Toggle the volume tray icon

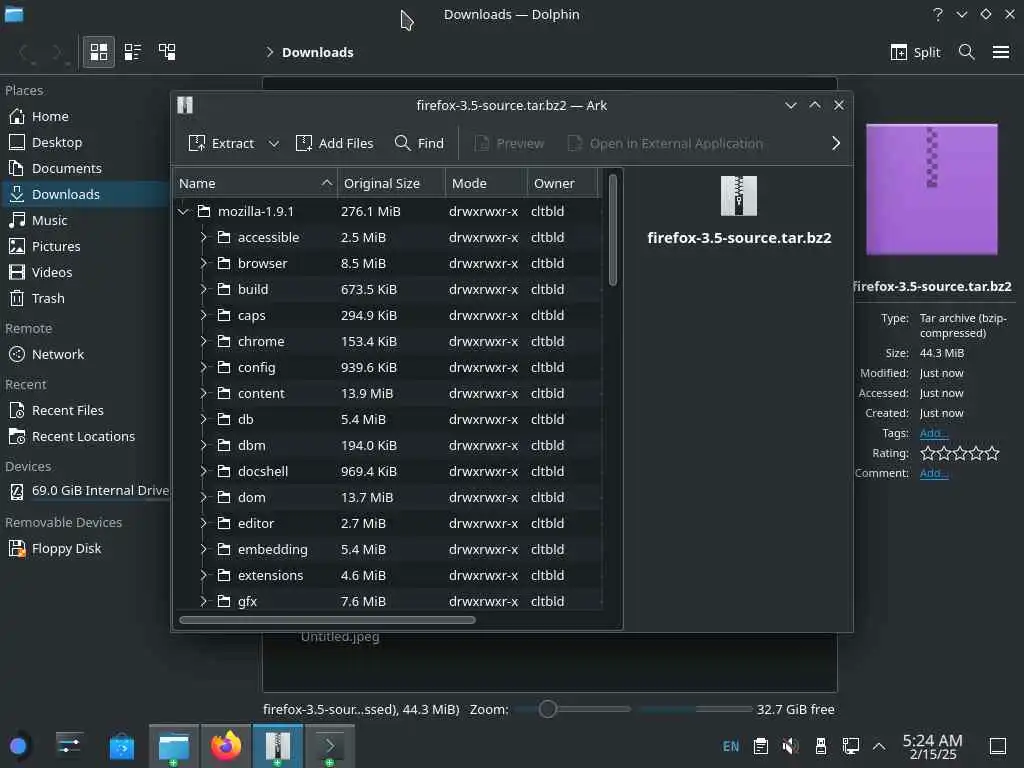click(790, 746)
